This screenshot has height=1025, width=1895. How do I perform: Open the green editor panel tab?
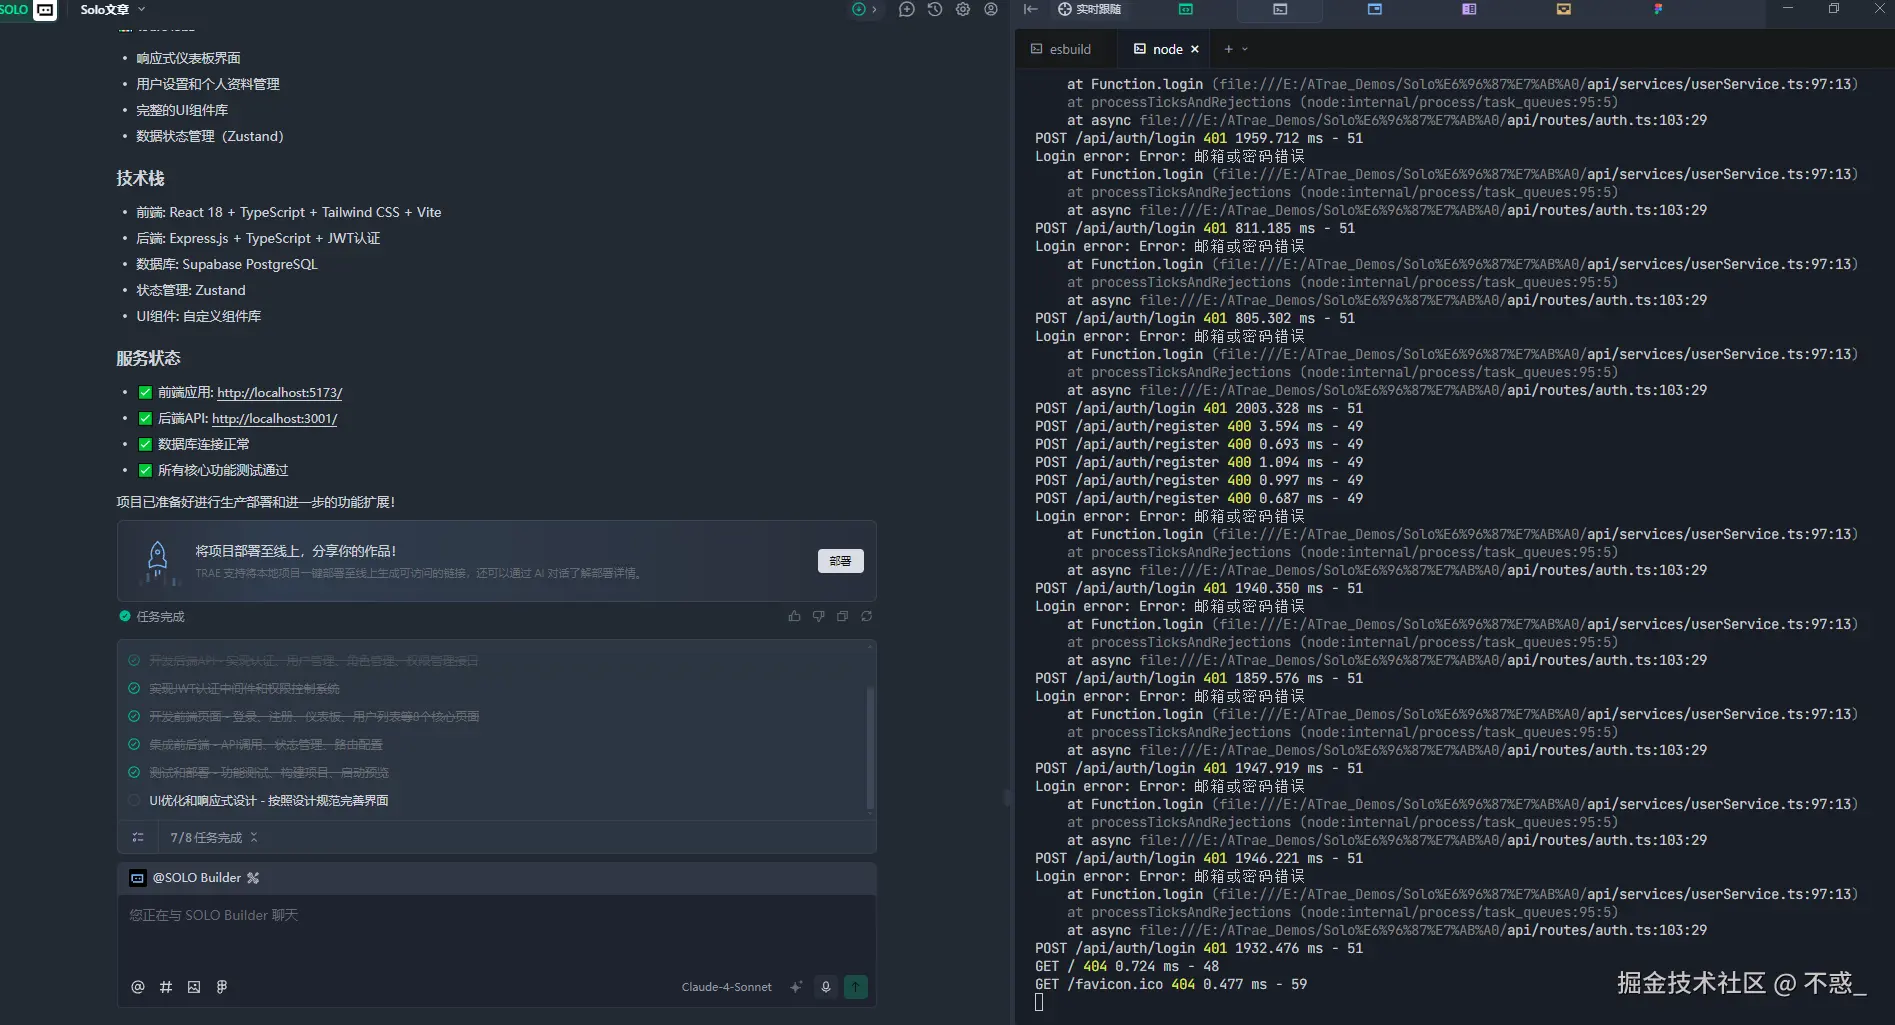1186,9
